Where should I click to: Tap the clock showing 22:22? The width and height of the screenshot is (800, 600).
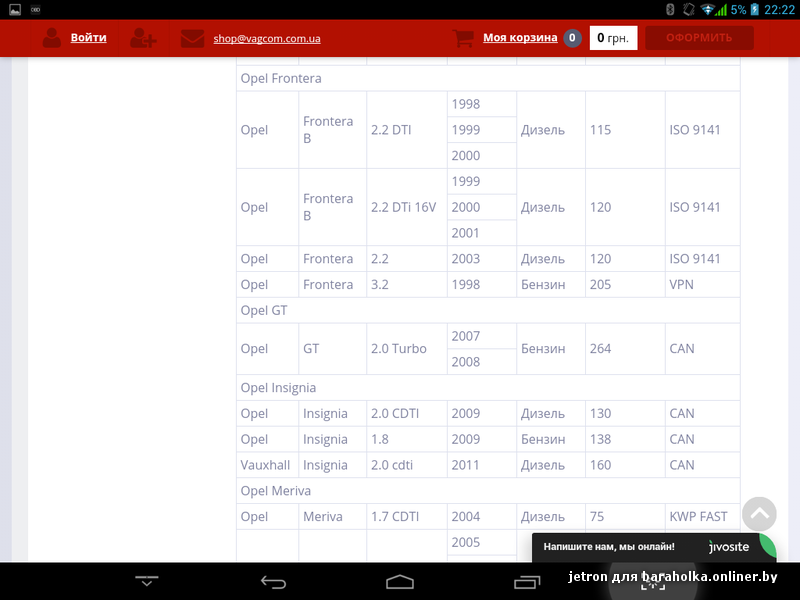click(779, 10)
